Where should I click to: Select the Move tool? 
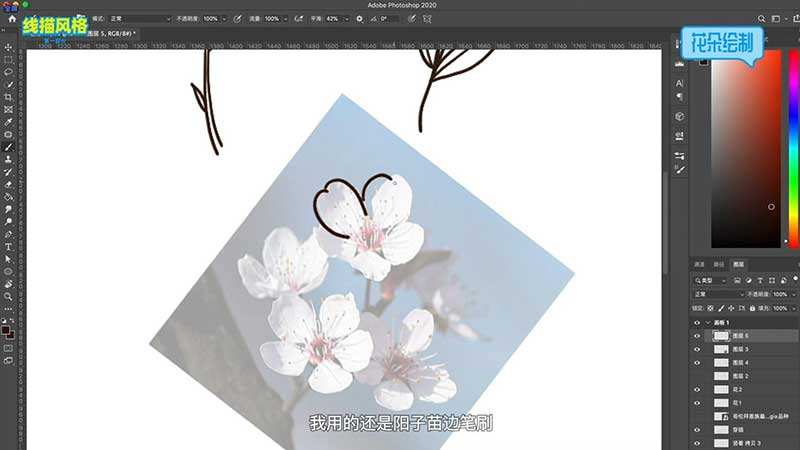coord(8,47)
